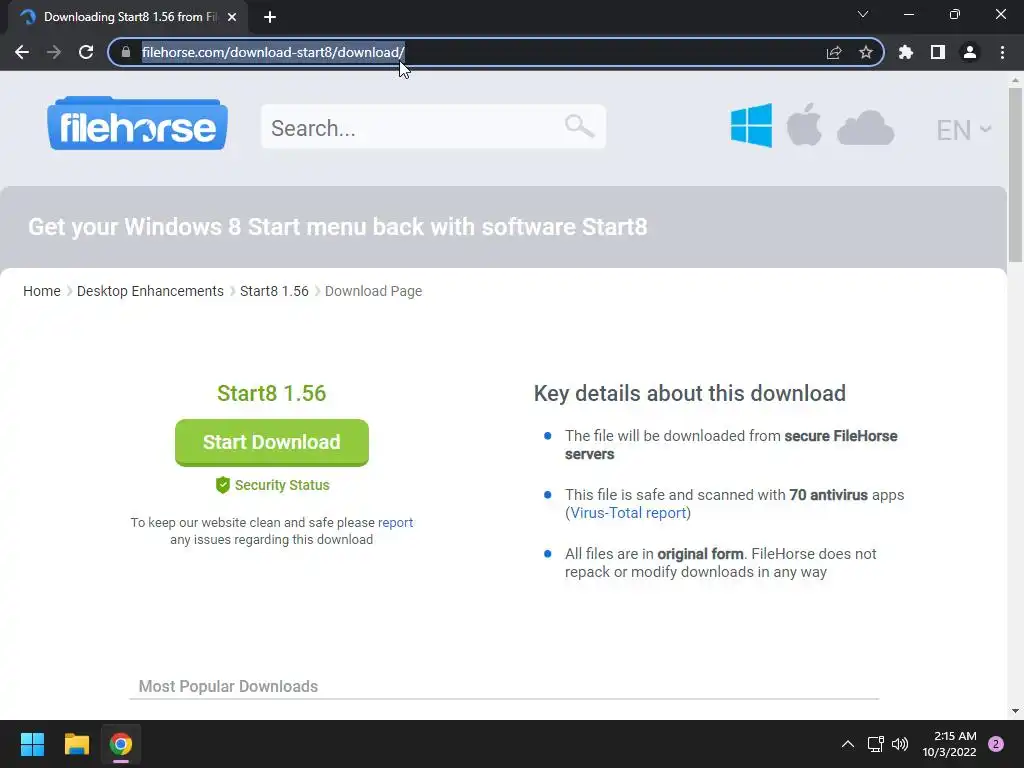Open the volume speaker tray icon
Viewport: 1024px width, 768px height.
900,744
